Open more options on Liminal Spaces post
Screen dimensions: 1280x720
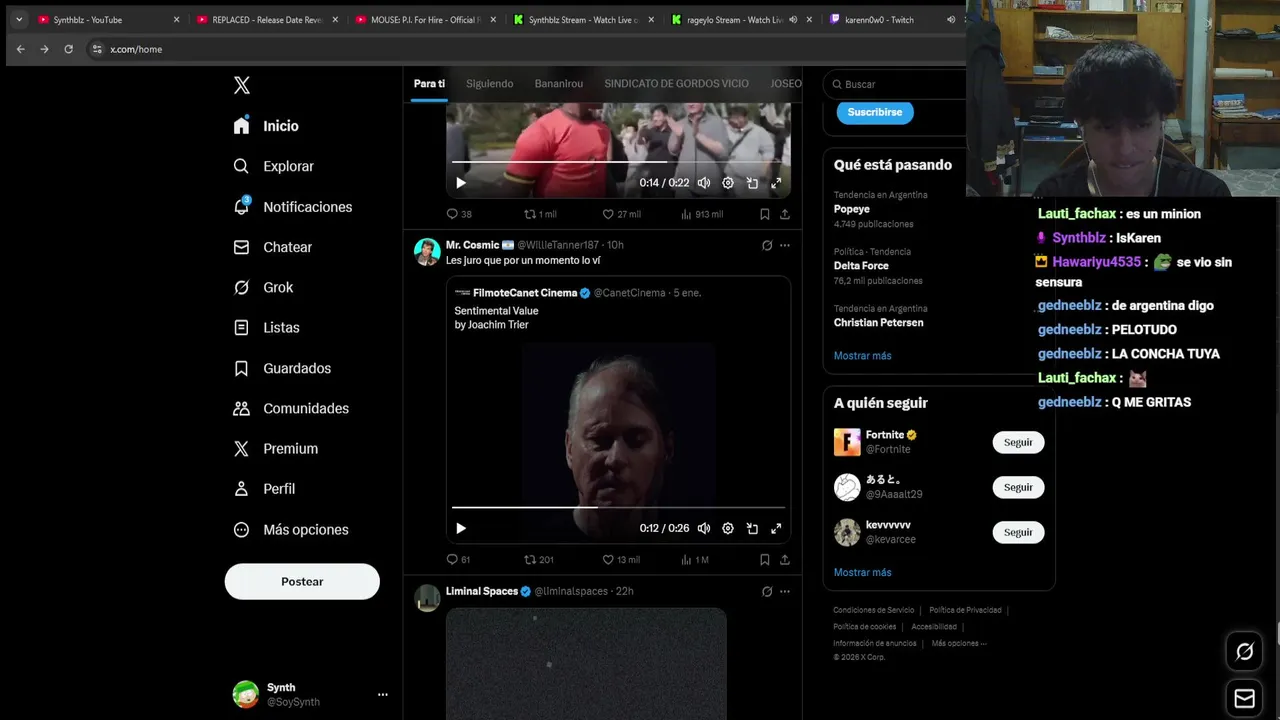pyautogui.click(x=785, y=591)
